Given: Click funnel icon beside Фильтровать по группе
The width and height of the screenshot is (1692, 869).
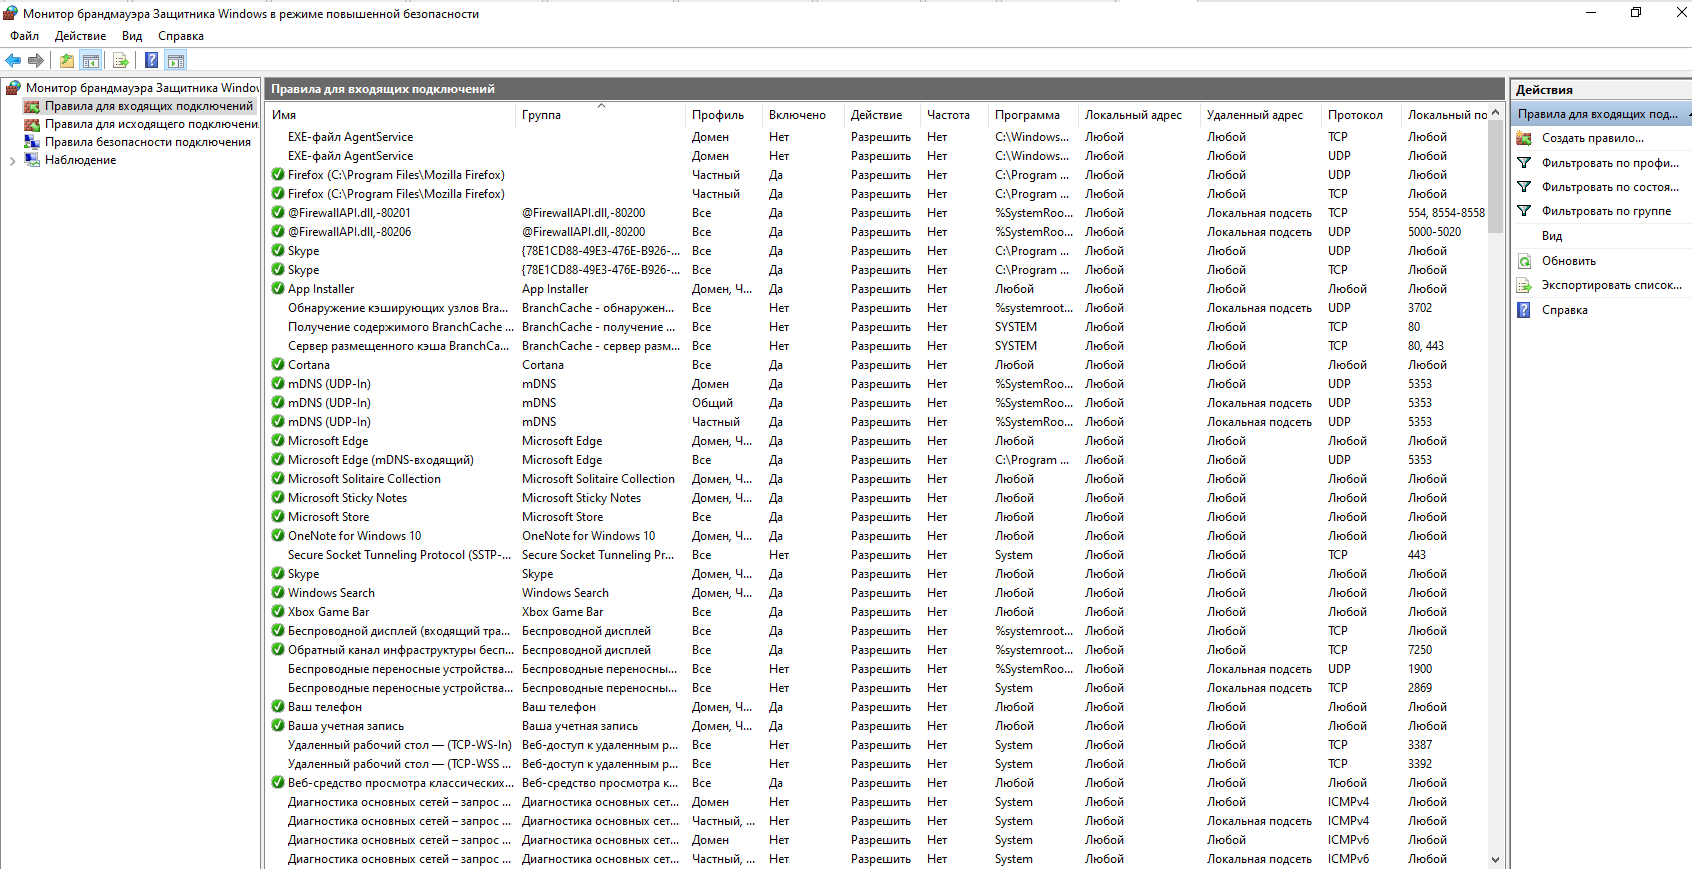Looking at the screenshot, I should tap(1524, 211).
